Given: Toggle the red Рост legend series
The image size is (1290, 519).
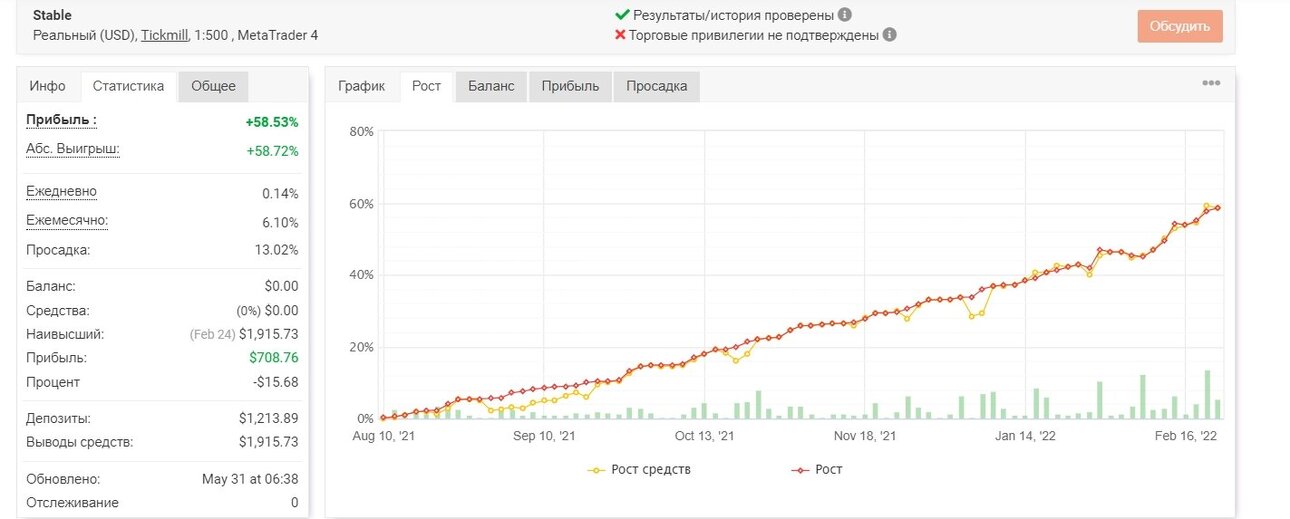Looking at the screenshot, I should 817,469.
